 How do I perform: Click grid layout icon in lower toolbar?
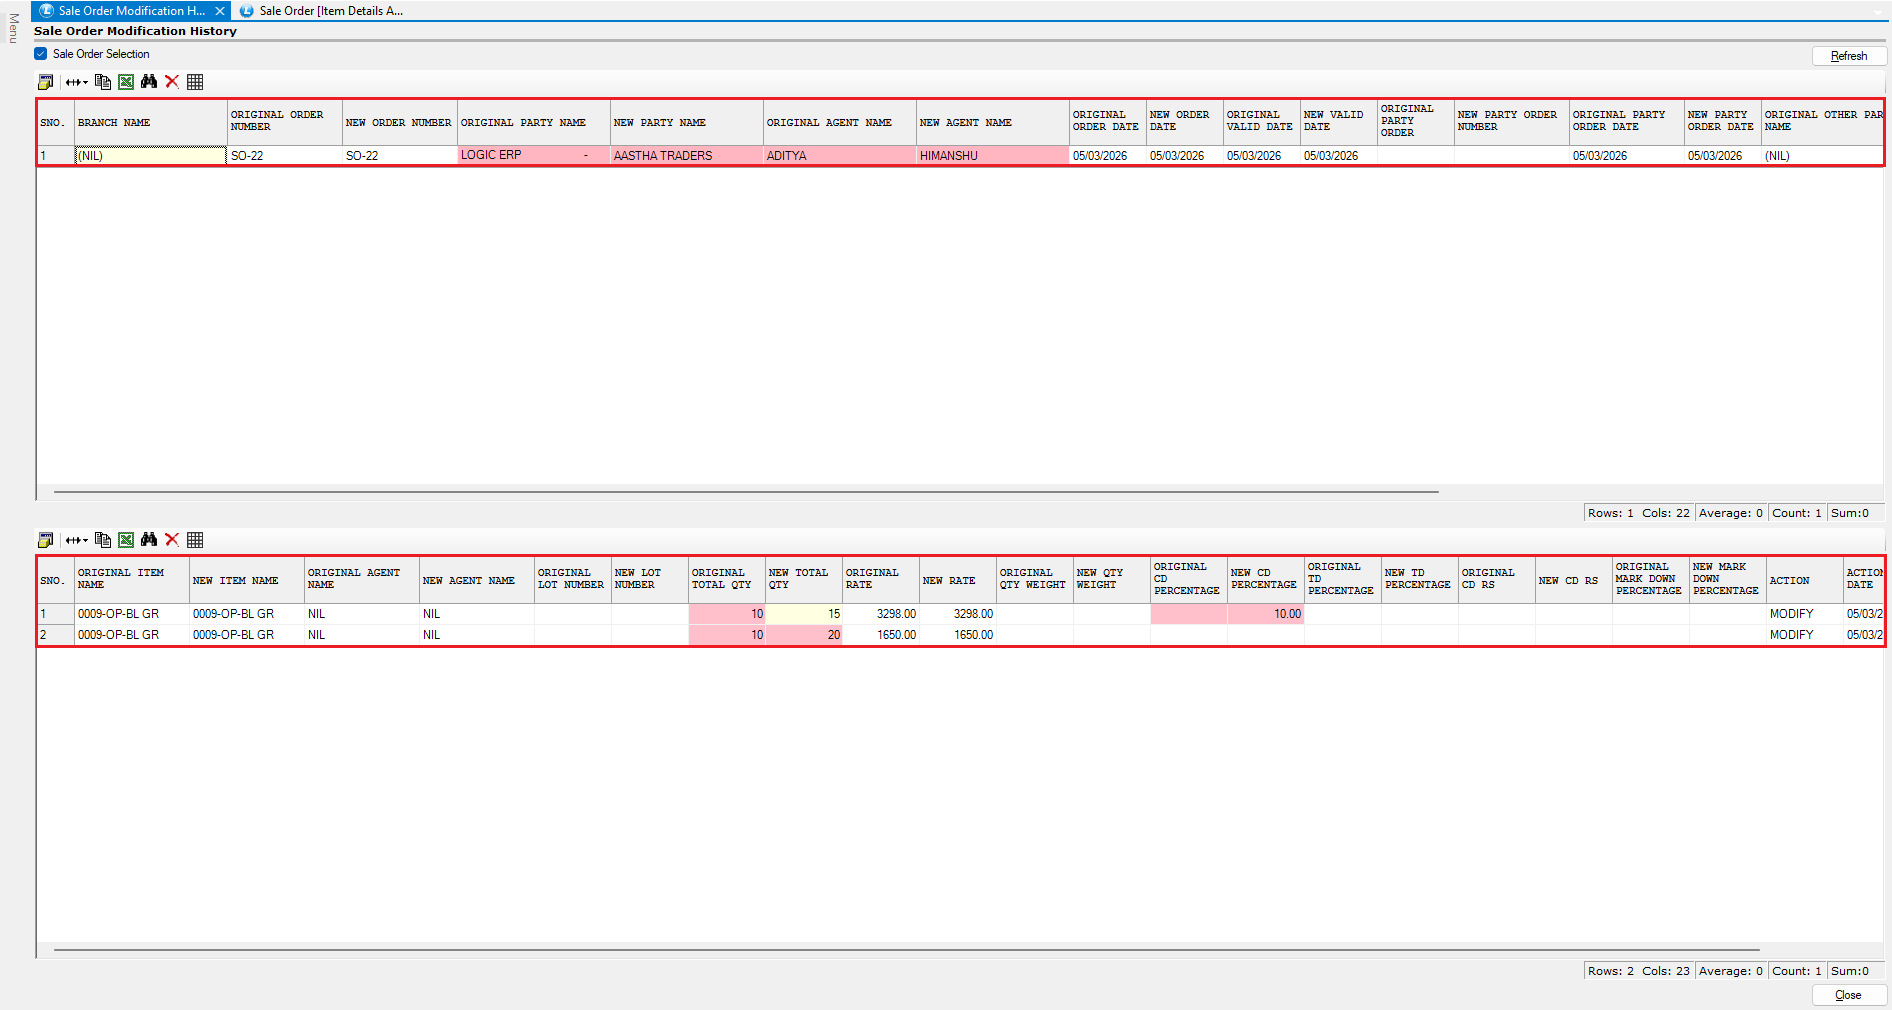[x=195, y=540]
